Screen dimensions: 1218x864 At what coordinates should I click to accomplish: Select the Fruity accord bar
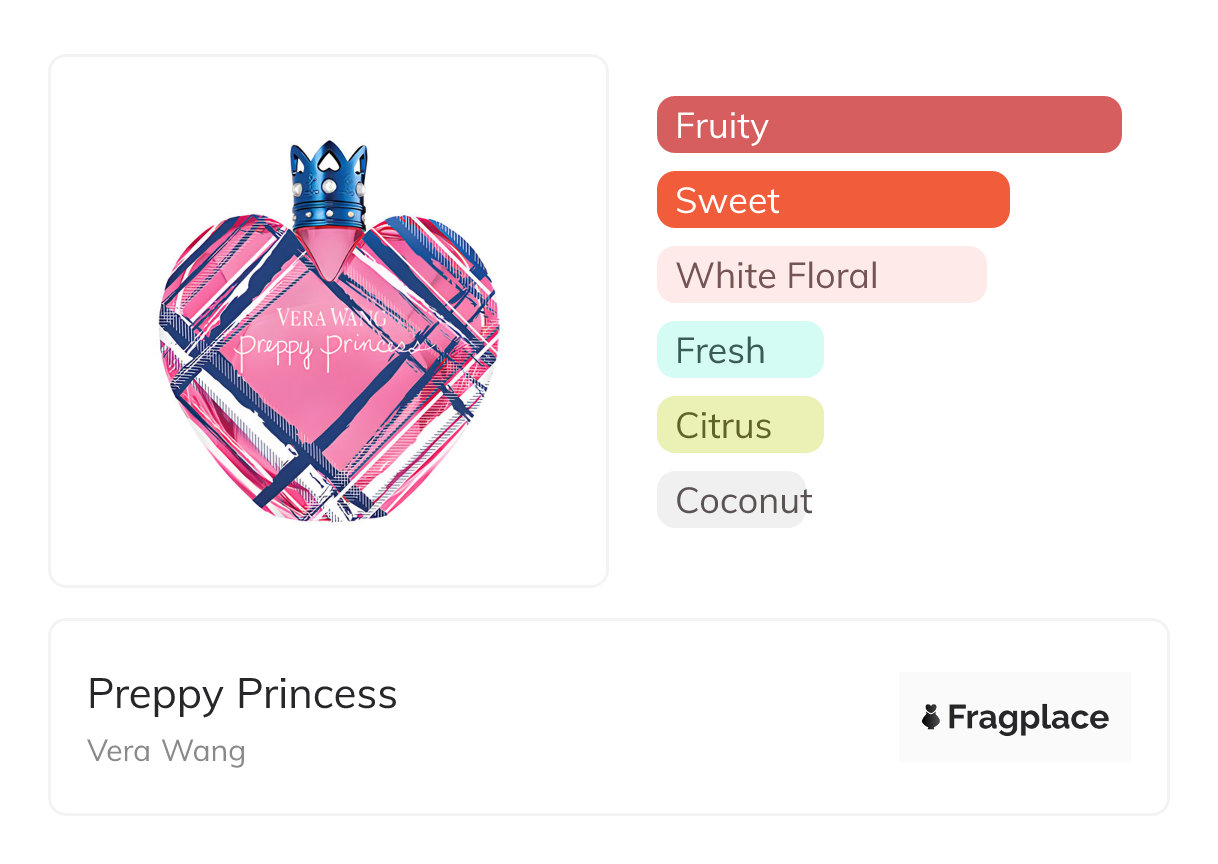(888, 125)
